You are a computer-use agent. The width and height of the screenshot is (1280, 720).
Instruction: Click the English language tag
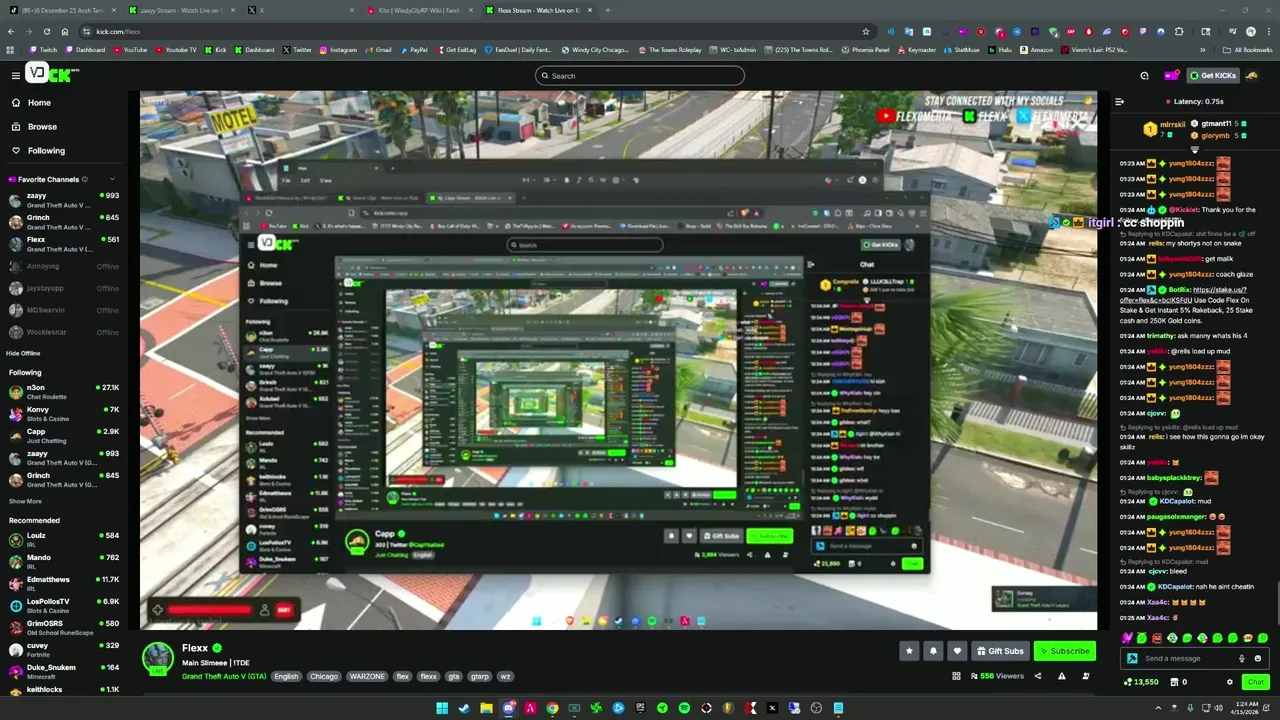point(286,676)
